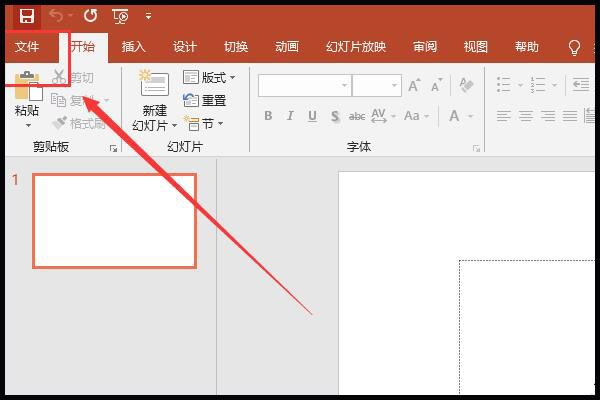This screenshot has width=600, height=400.
Task: Click the Tell Me lightbulb icon
Action: click(x=574, y=47)
